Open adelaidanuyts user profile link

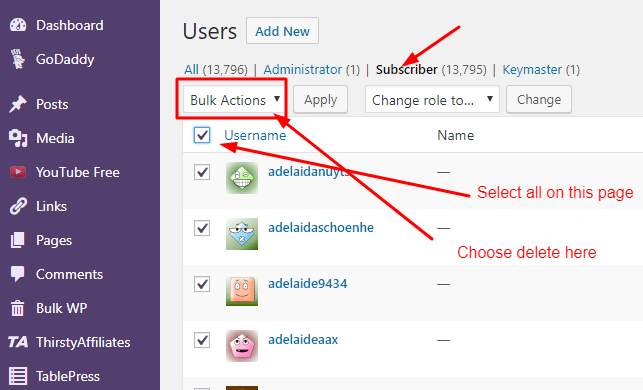pos(309,171)
